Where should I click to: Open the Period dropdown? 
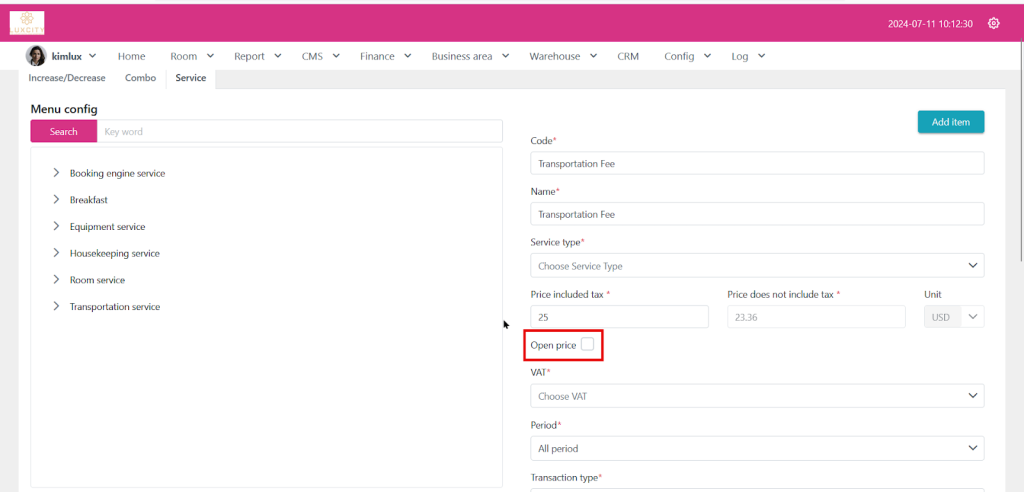[x=756, y=448]
